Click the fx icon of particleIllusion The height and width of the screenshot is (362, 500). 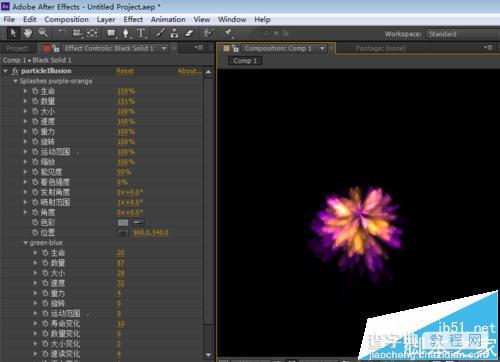15,71
